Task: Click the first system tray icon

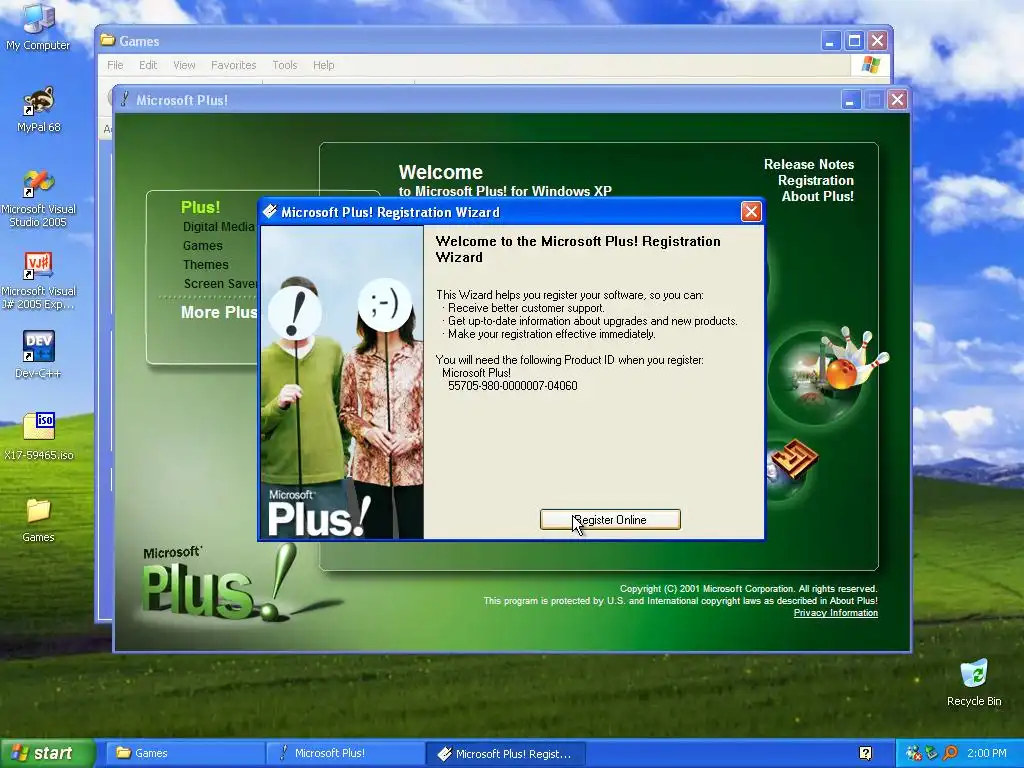Action: pyautogui.click(x=914, y=753)
